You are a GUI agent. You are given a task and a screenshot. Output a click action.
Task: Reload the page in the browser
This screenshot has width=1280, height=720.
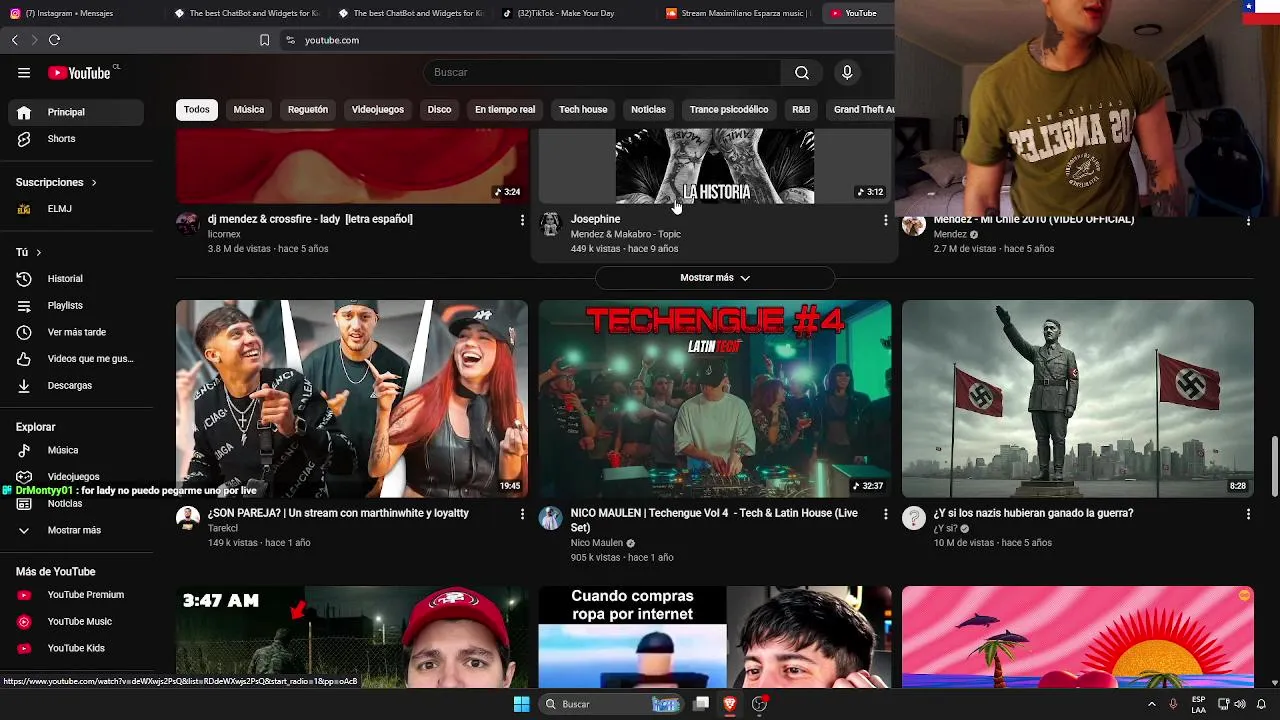[x=54, y=40]
